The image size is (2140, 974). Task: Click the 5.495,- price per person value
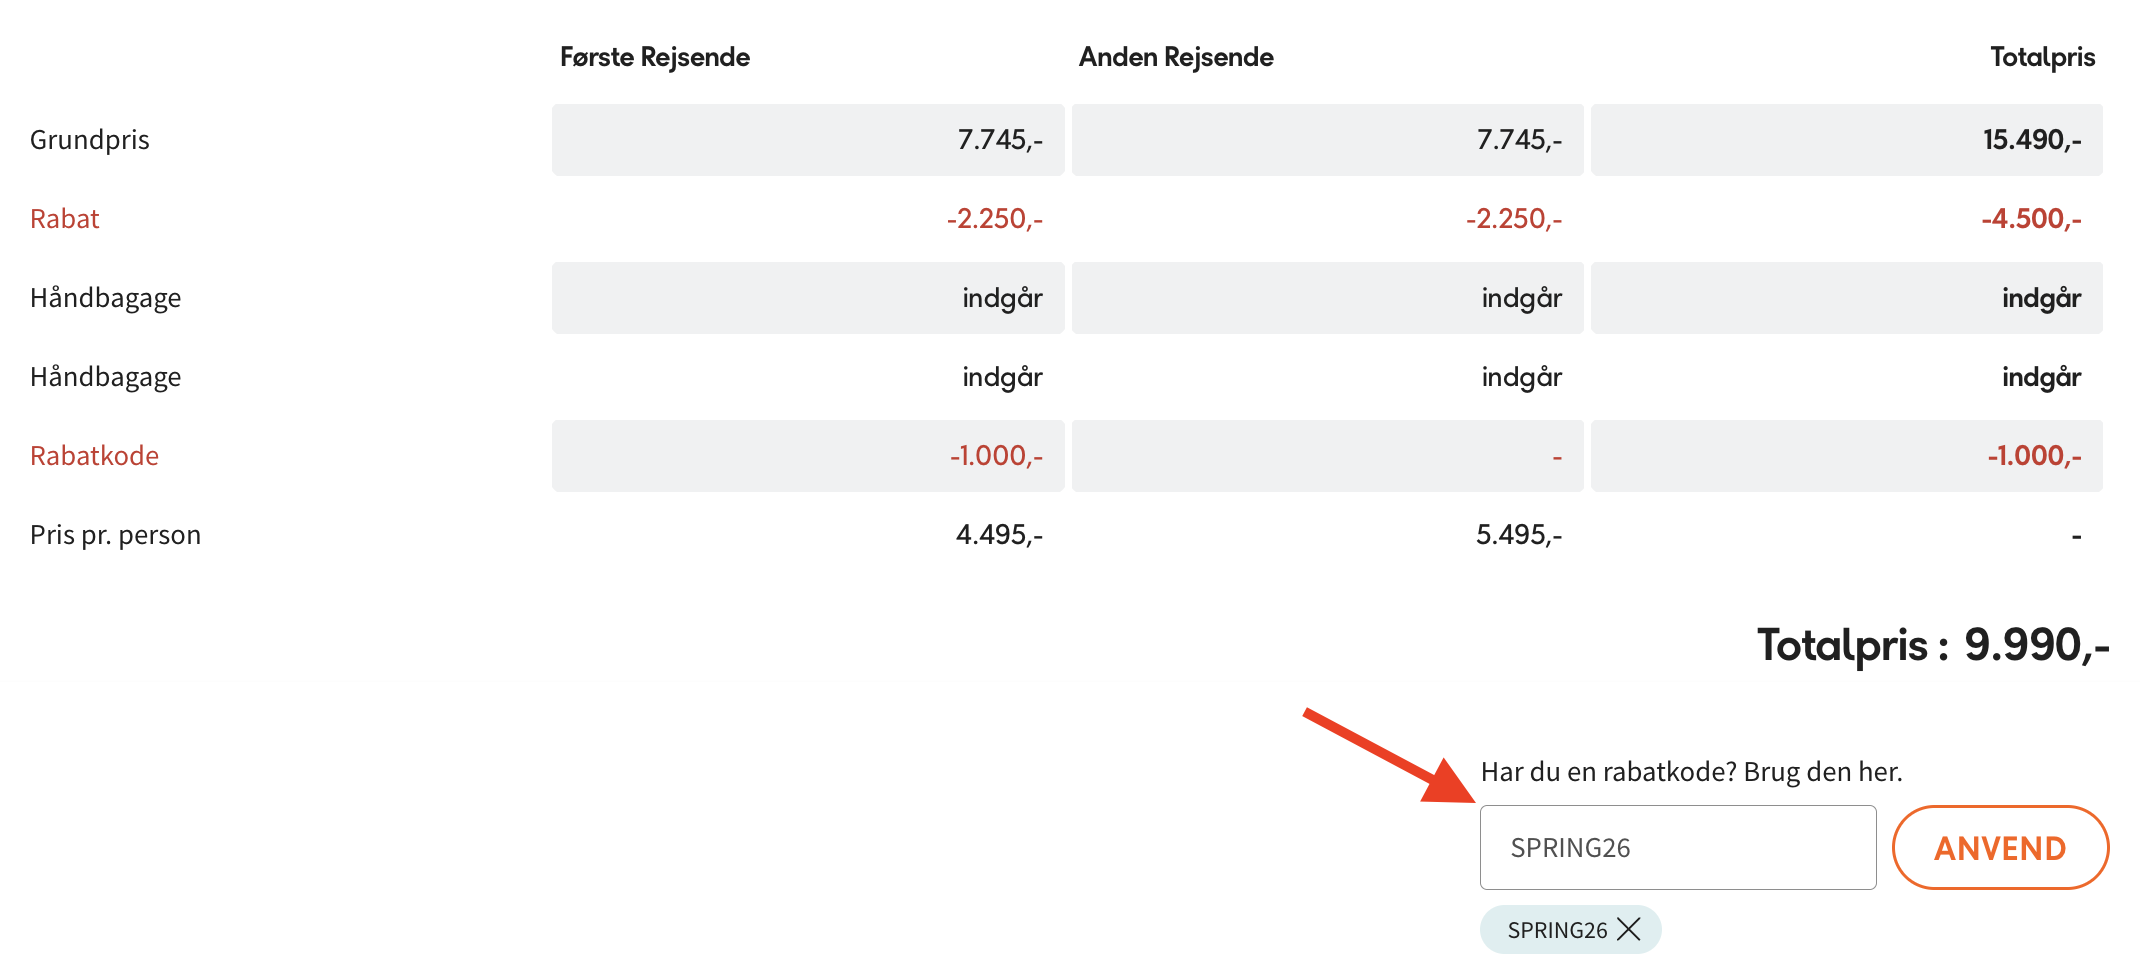coord(1518,535)
